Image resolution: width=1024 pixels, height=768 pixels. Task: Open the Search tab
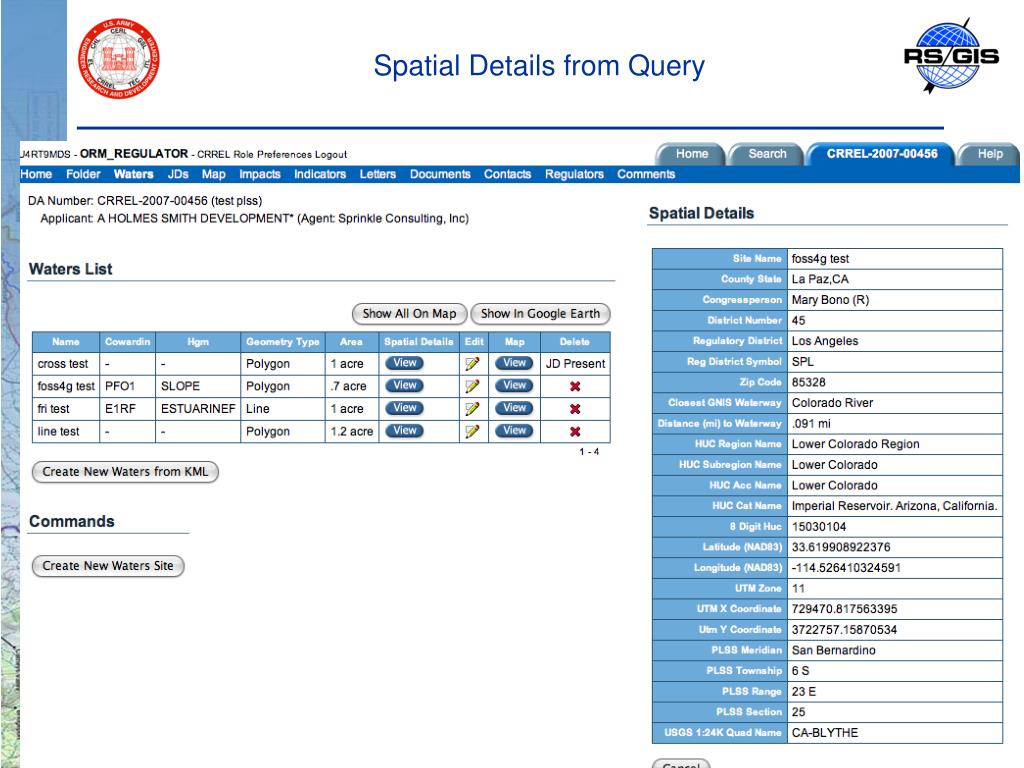(767, 154)
